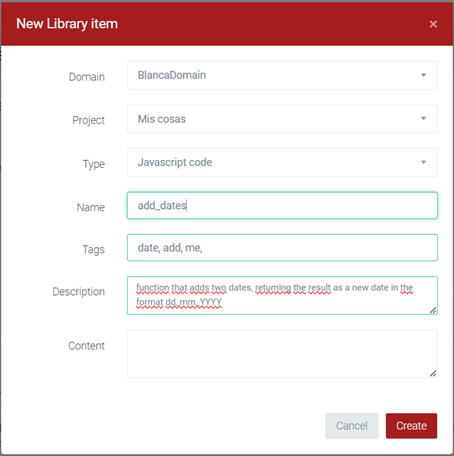
Task: Click the empty Content text area
Action: (282, 354)
